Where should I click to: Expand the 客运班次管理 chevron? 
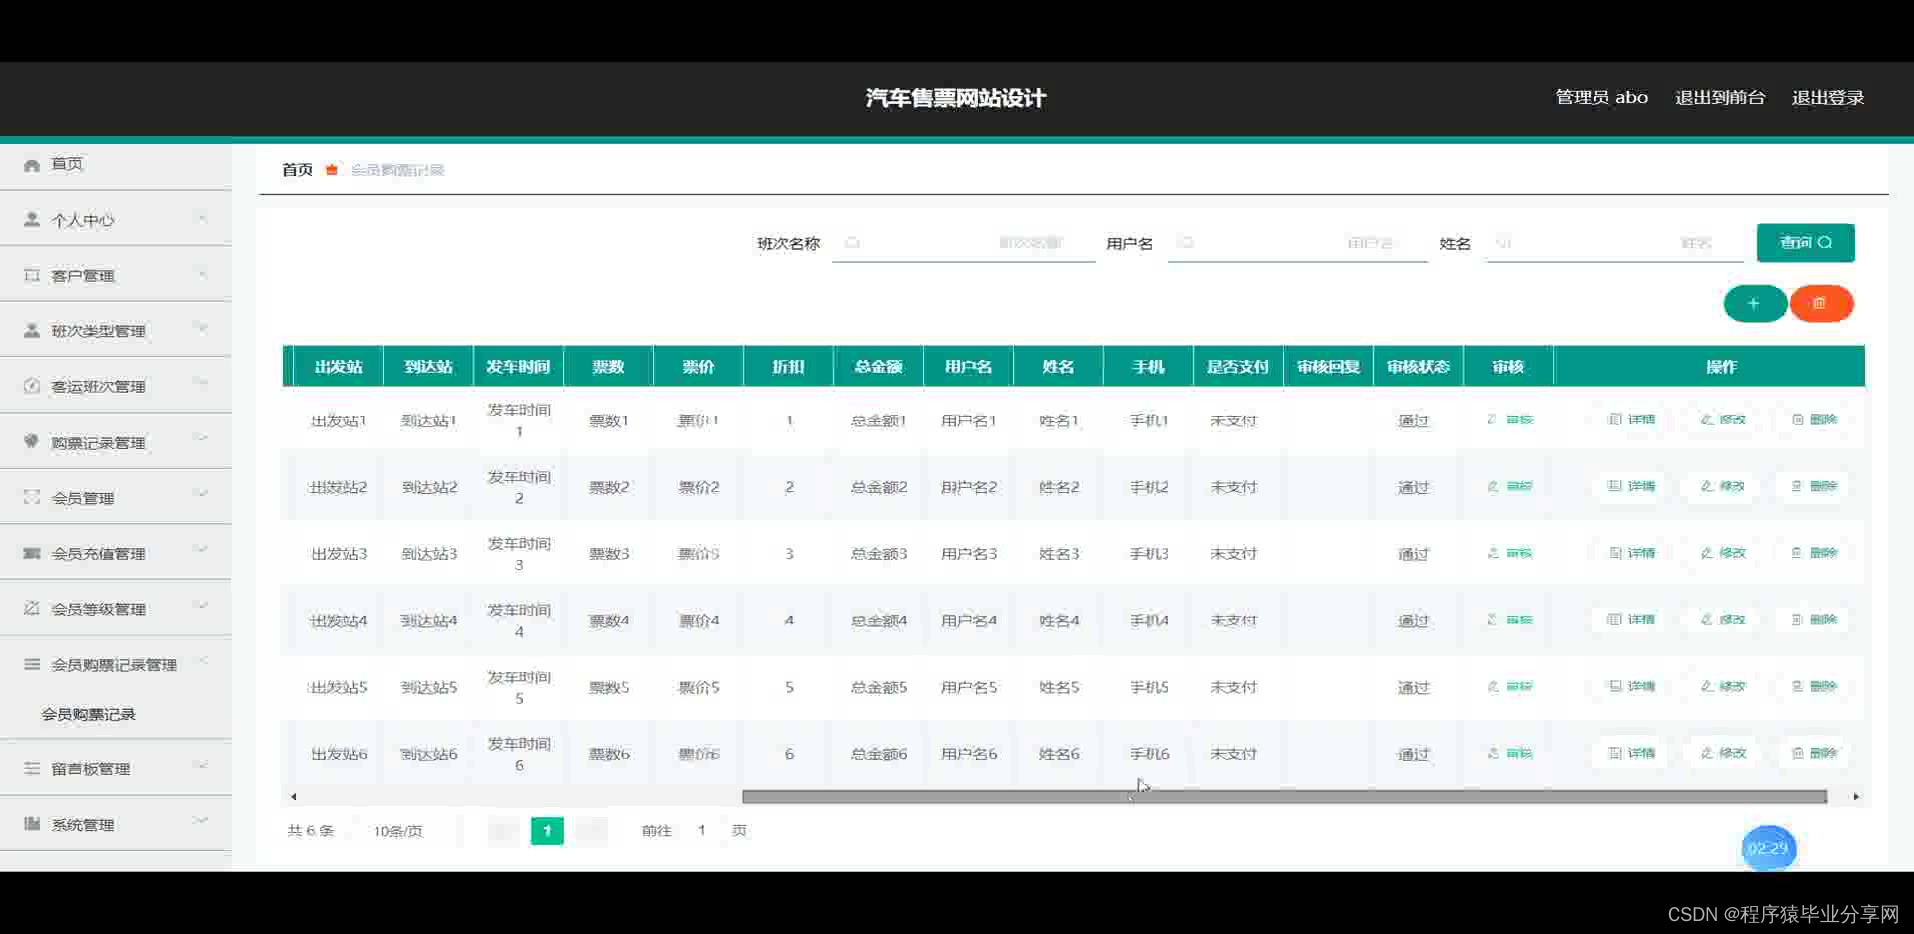point(202,385)
